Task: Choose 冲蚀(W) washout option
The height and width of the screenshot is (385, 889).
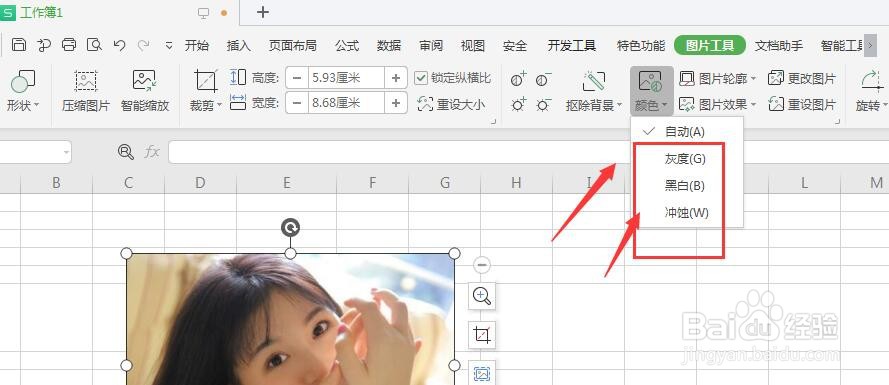Action: click(687, 213)
